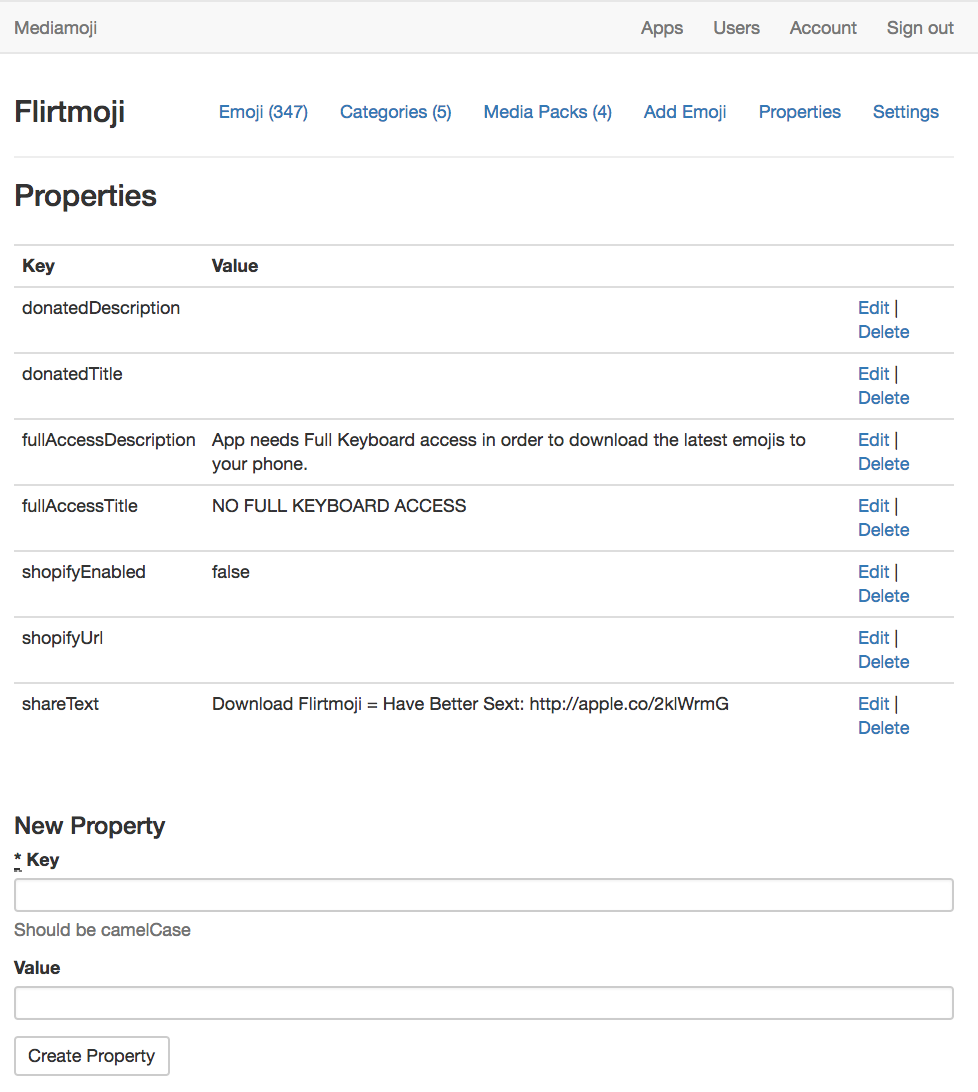Go to the Add Emoji tab

[x=685, y=112]
